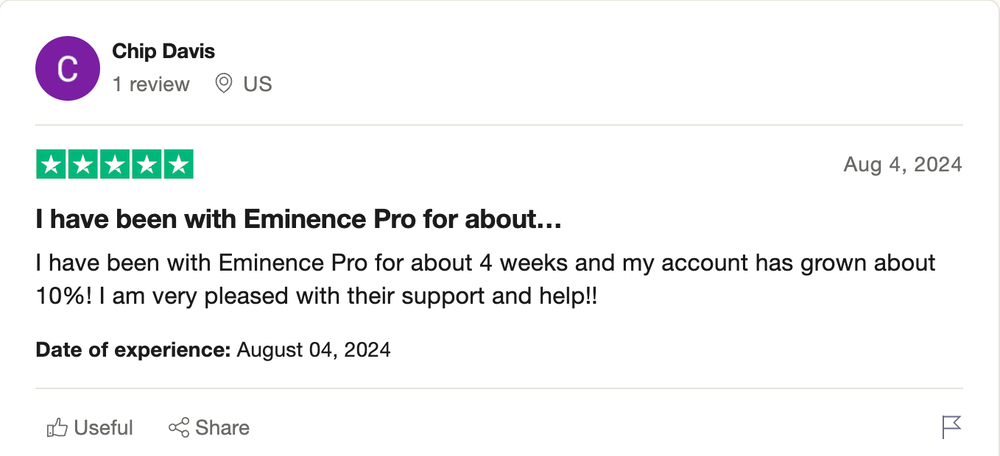
Task: Click the review body paragraph text
Action: [x=485, y=280]
